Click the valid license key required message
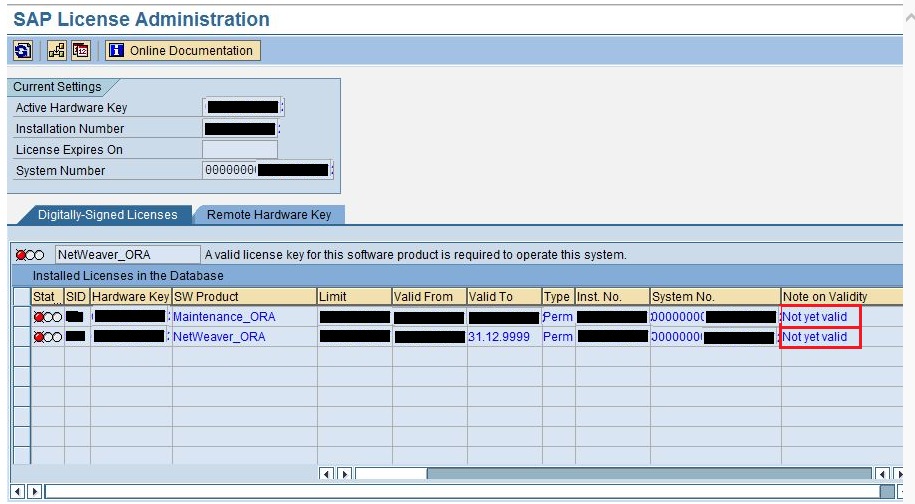Image resolution: width=915 pixels, height=504 pixels. tap(415, 255)
